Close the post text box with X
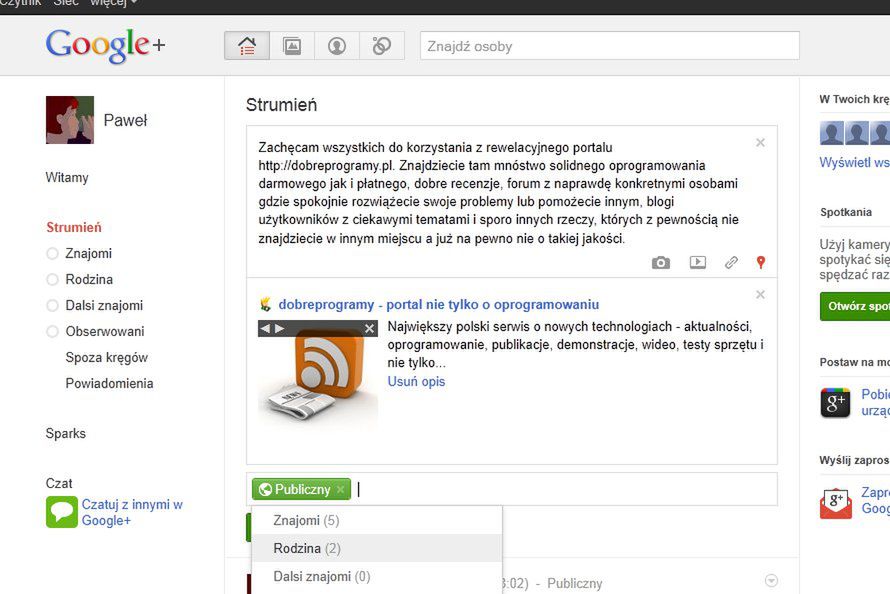This screenshot has width=890, height=594. [760, 142]
